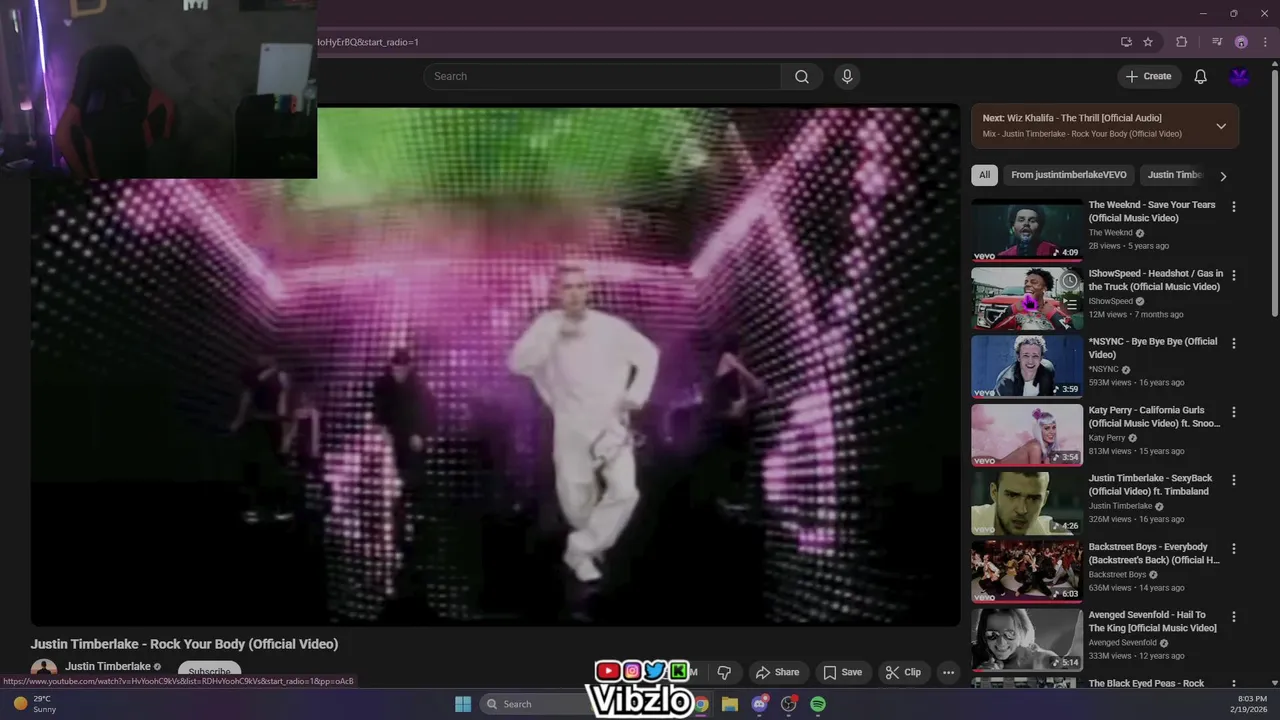Click the taskbar Search box
The image size is (1280, 720).
coord(533,704)
